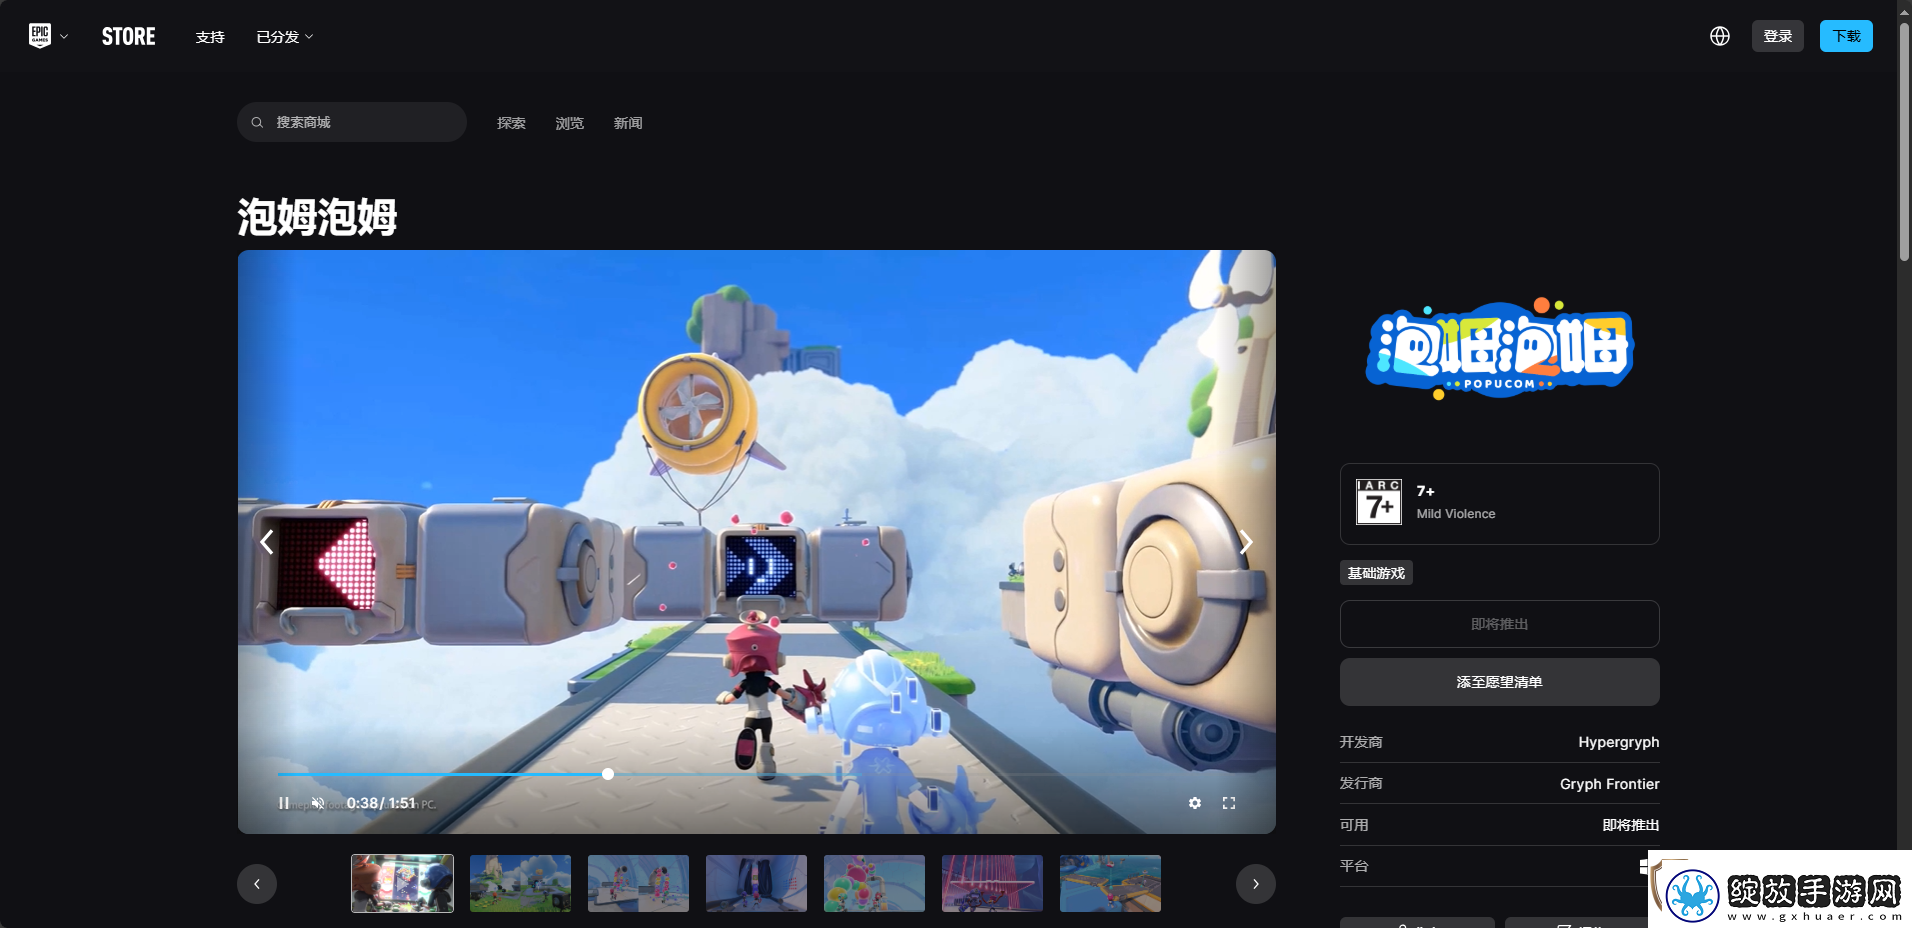The image size is (1912, 928).
Task: Click the 0:38 / 1:51 video time display
Action: click(x=381, y=803)
